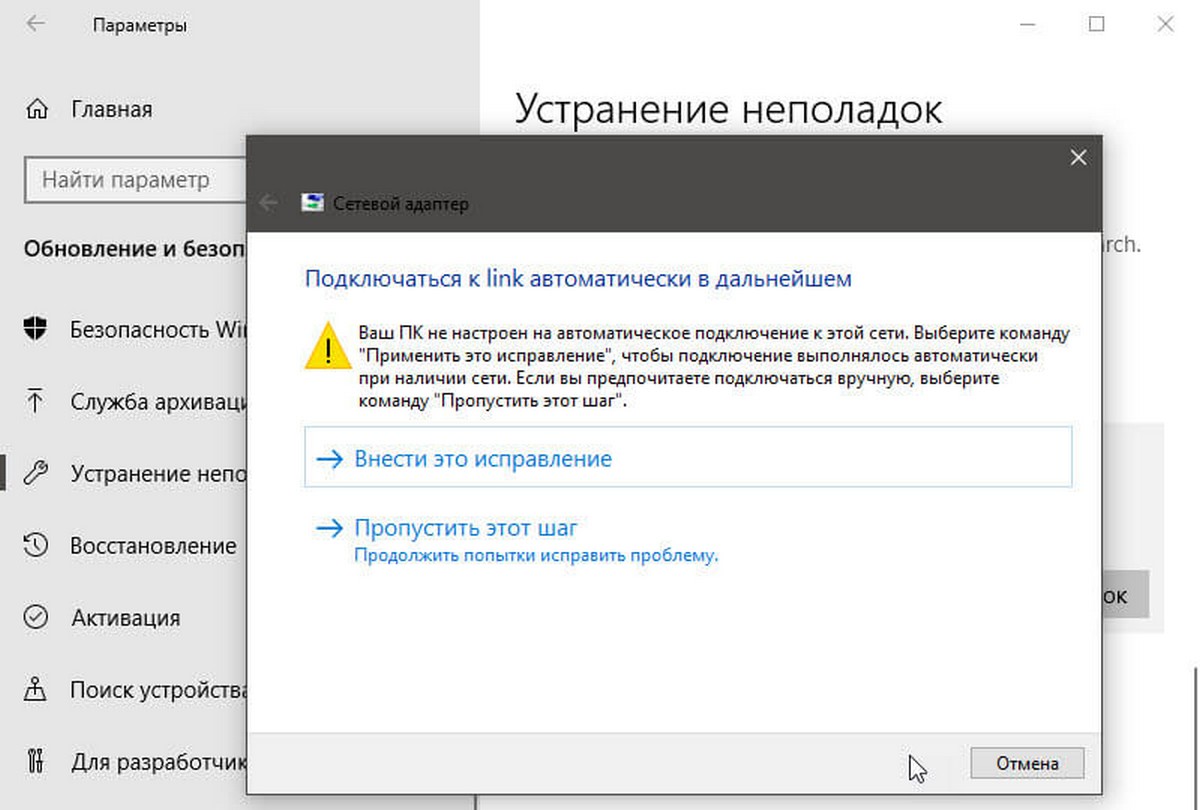Open Восстановление settings section

pyautogui.click(x=153, y=546)
